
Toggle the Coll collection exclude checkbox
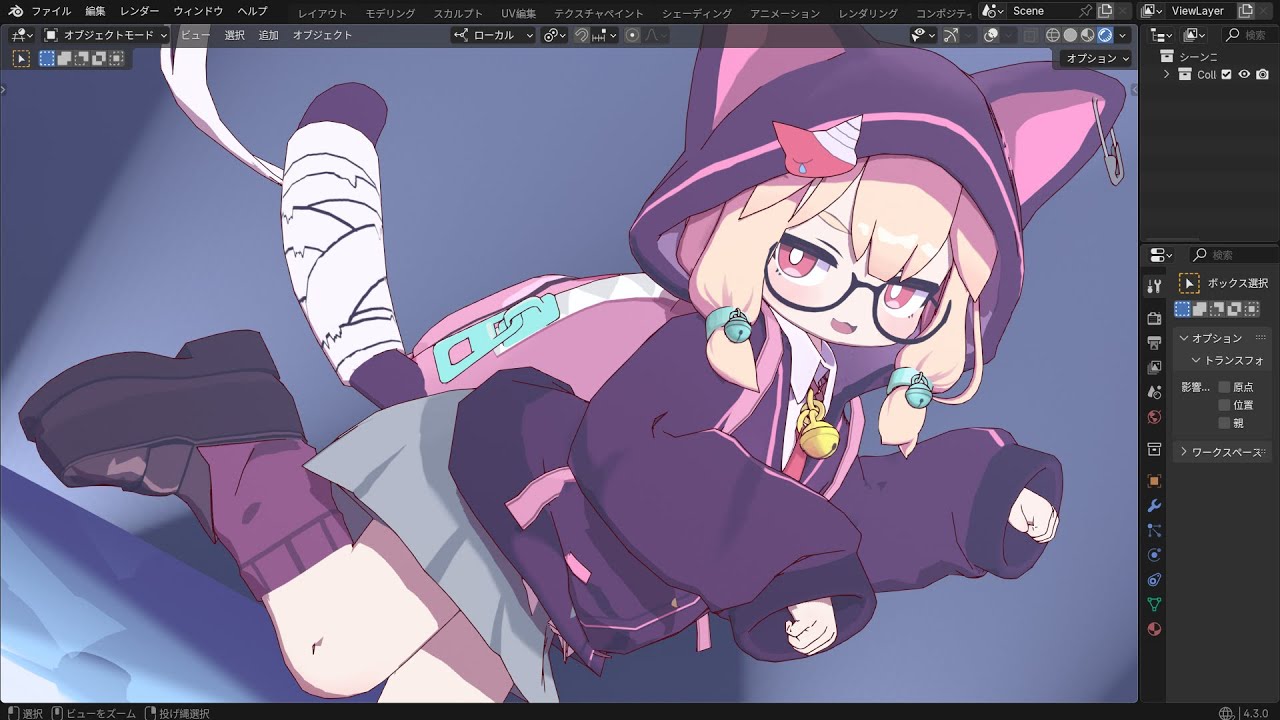pyautogui.click(x=1227, y=74)
